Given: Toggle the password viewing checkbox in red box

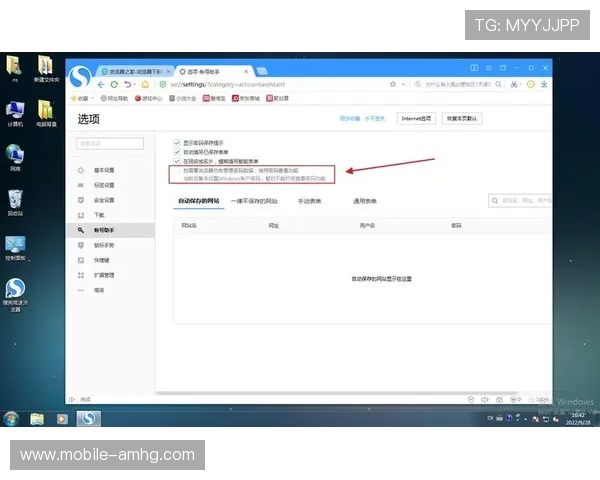Looking at the screenshot, I should click(x=177, y=171).
